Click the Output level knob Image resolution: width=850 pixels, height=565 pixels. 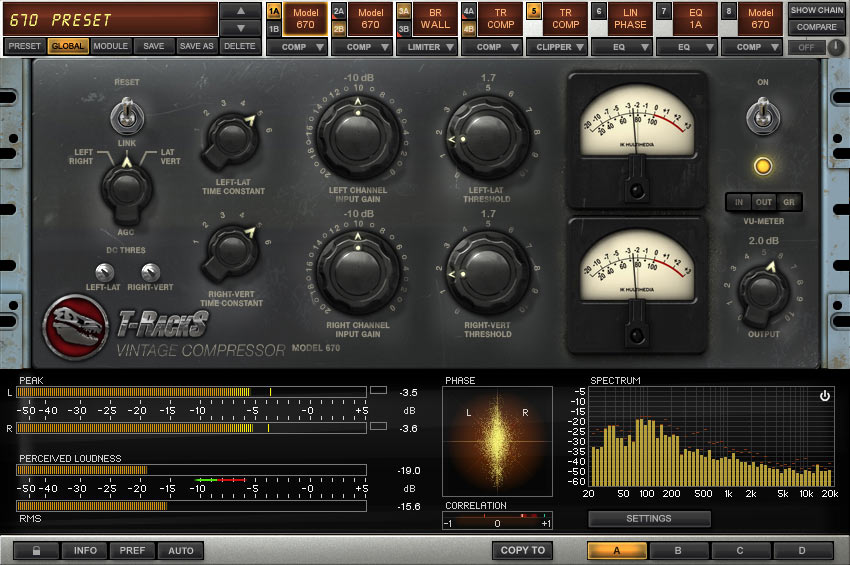point(763,293)
